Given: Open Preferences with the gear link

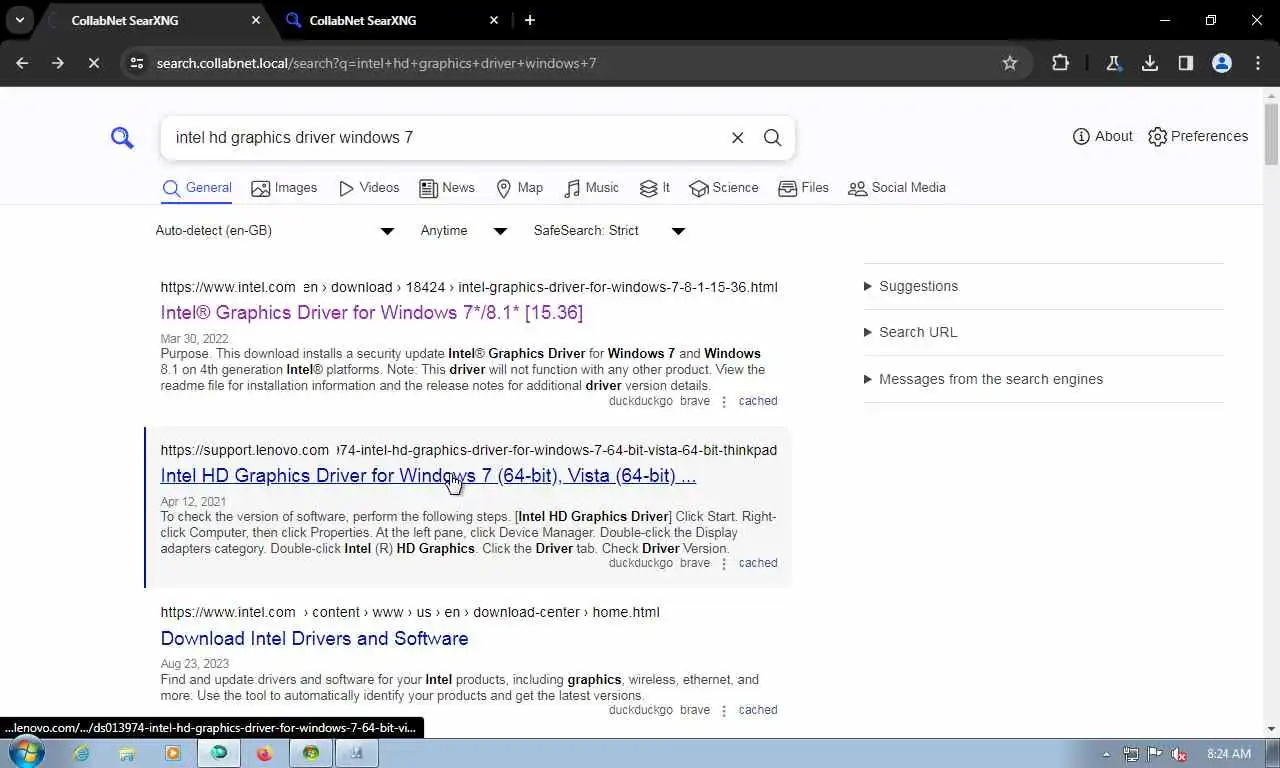Looking at the screenshot, I should pos(1198,136).
